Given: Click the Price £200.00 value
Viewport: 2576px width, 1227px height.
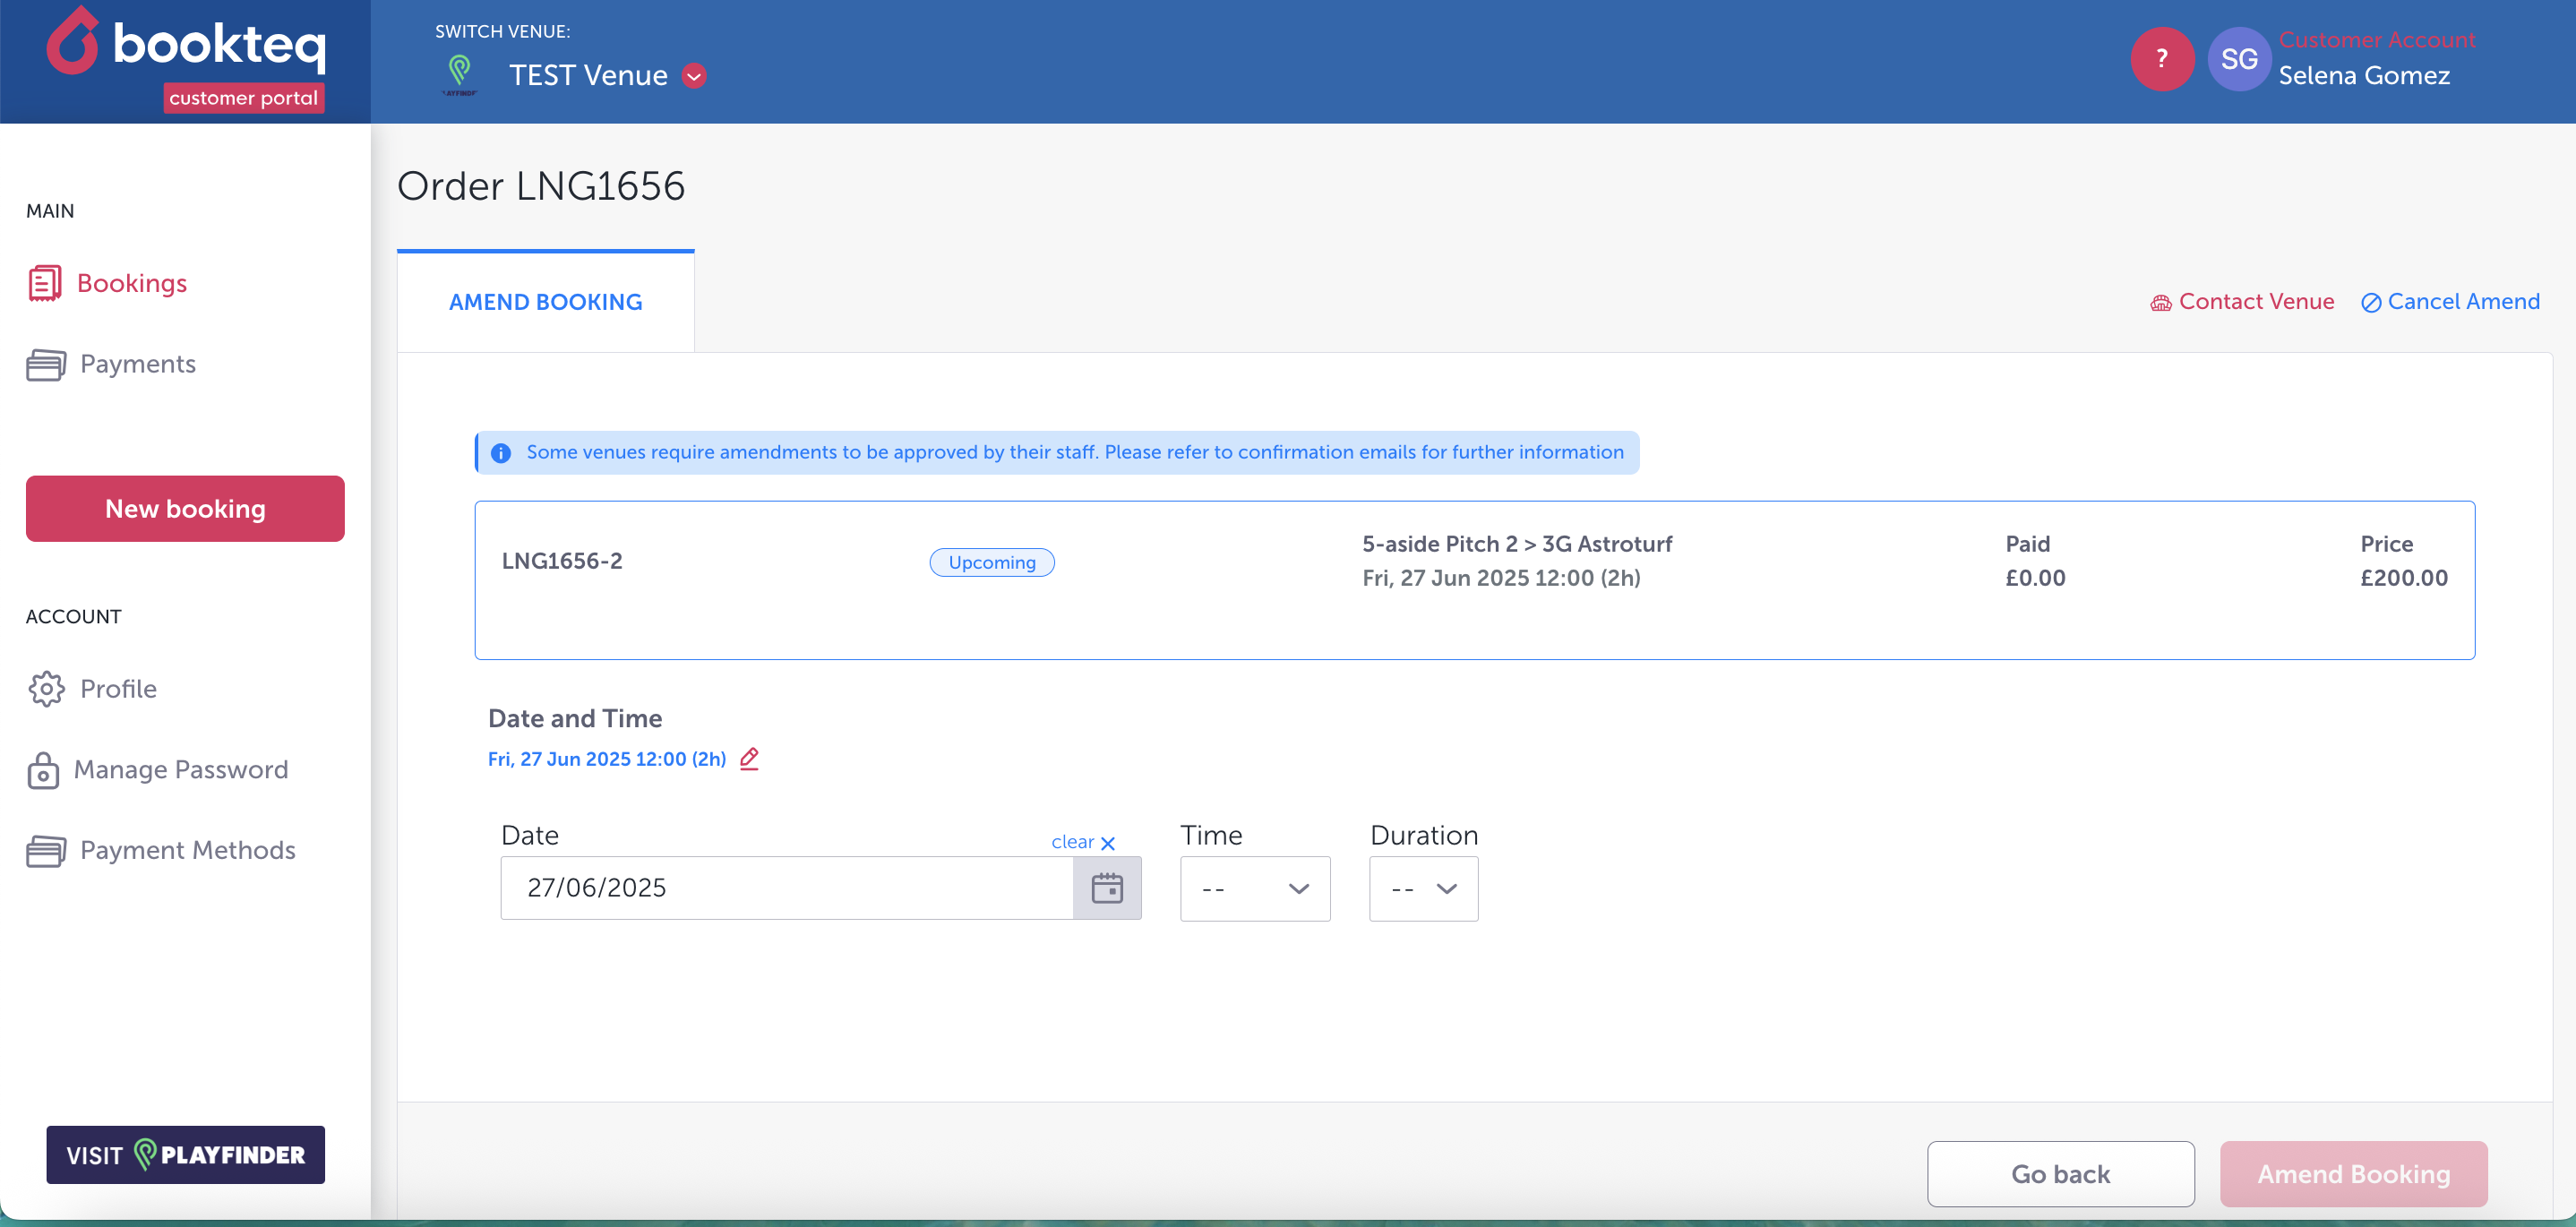Looking at the screenshot, I should click(x=2404, y=578).
